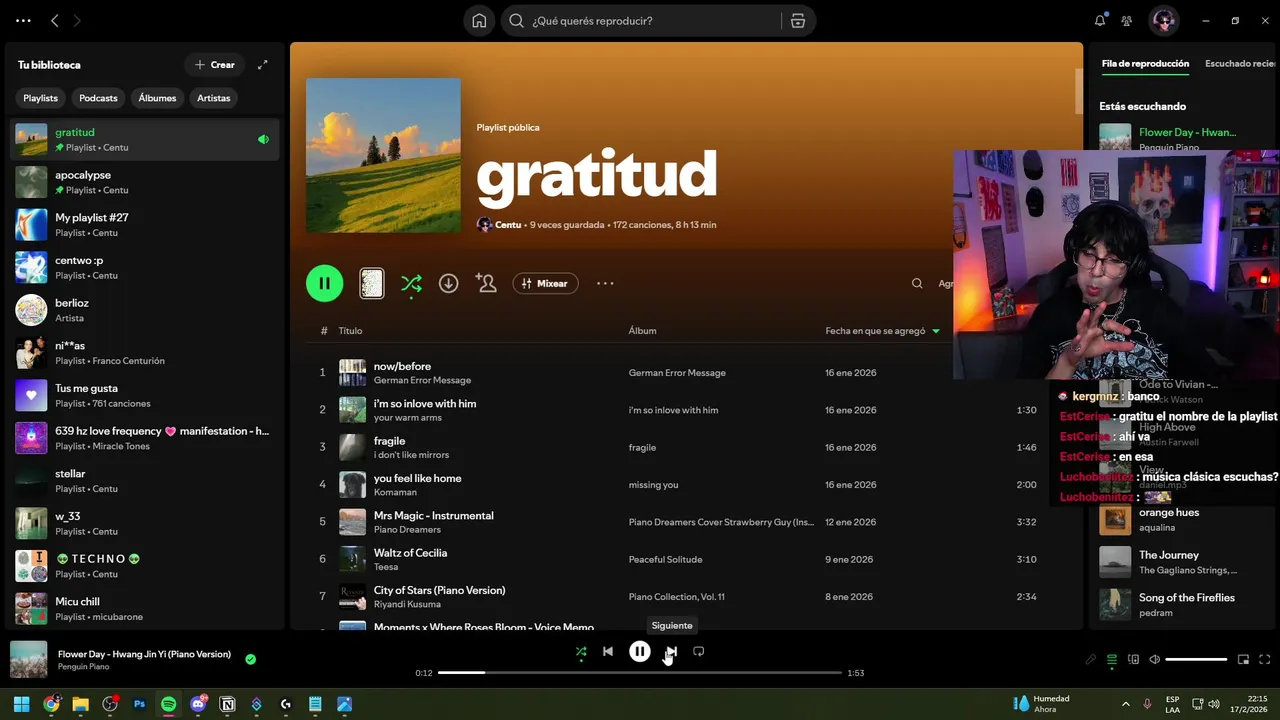Filter library by Podcasts

(x=98, y=98)
